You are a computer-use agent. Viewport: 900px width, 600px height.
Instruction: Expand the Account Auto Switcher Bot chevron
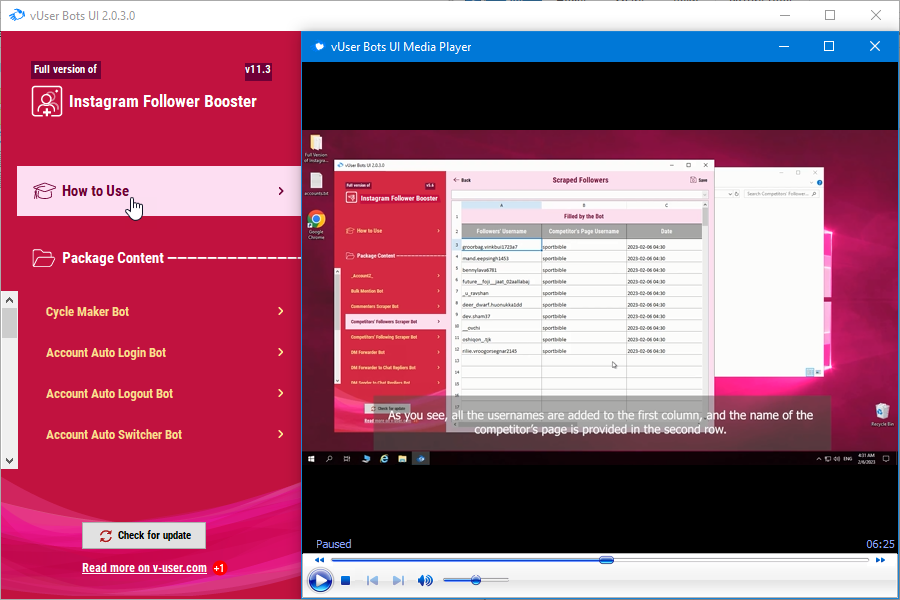click(x=281, y=434)
